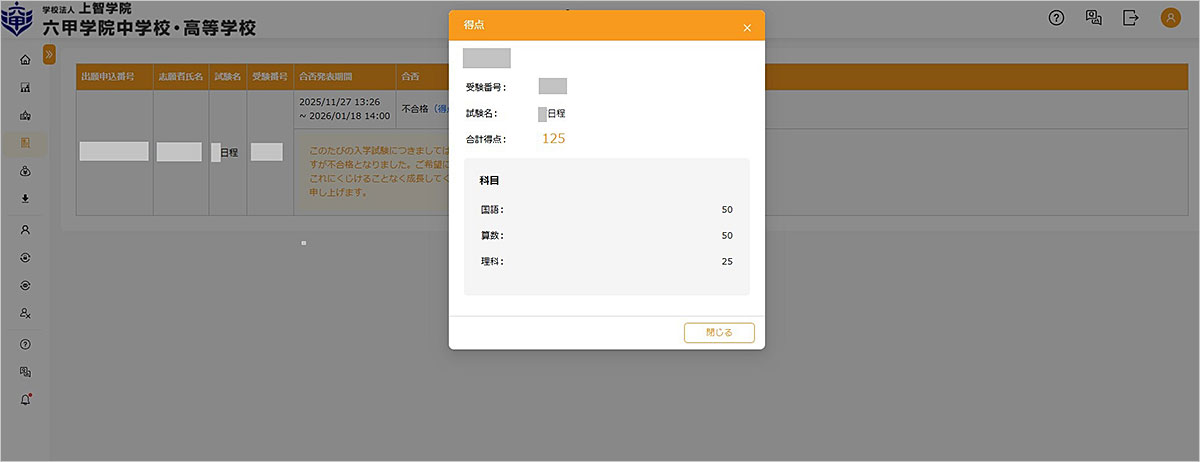The image size is (1200, 462).
Task: Select the single person icon in sidebar
Action: [25, 229]
